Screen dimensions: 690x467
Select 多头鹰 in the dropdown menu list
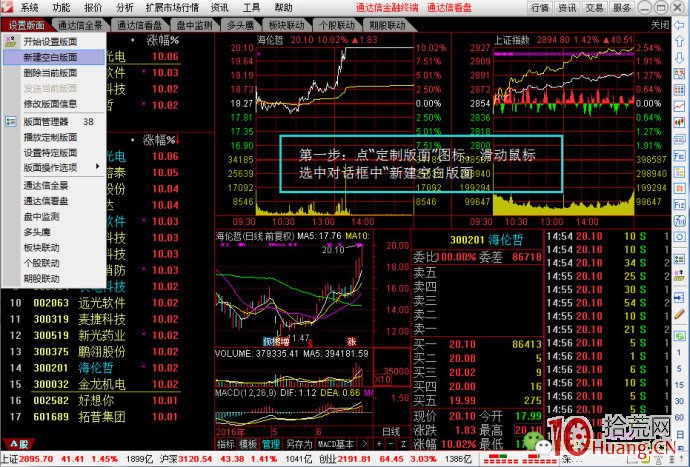54,232
